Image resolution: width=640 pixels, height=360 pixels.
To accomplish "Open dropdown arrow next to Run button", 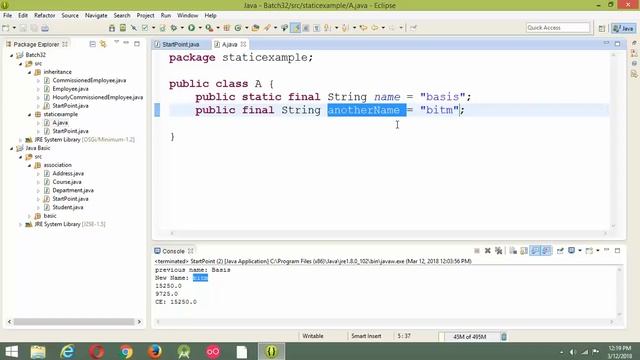I will pos(200,28).
